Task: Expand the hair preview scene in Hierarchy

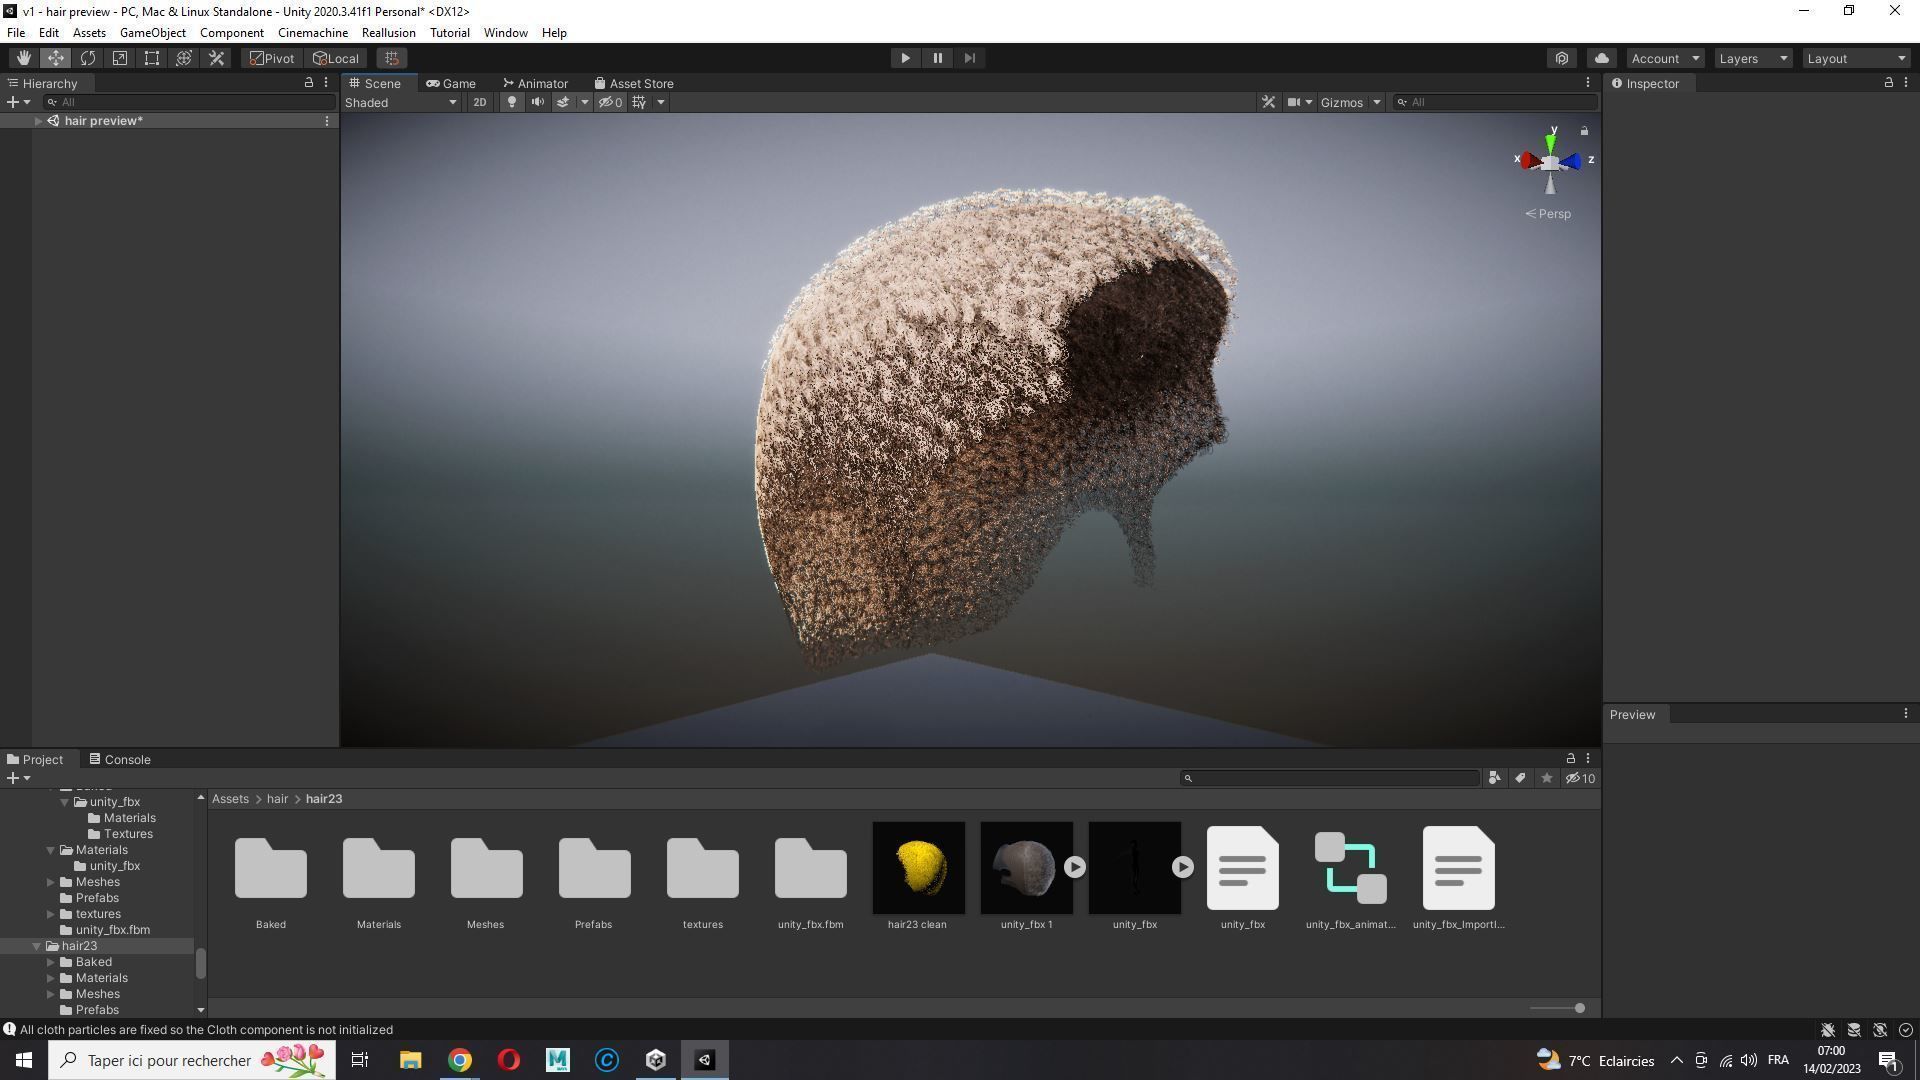Action: pos(38,121)
